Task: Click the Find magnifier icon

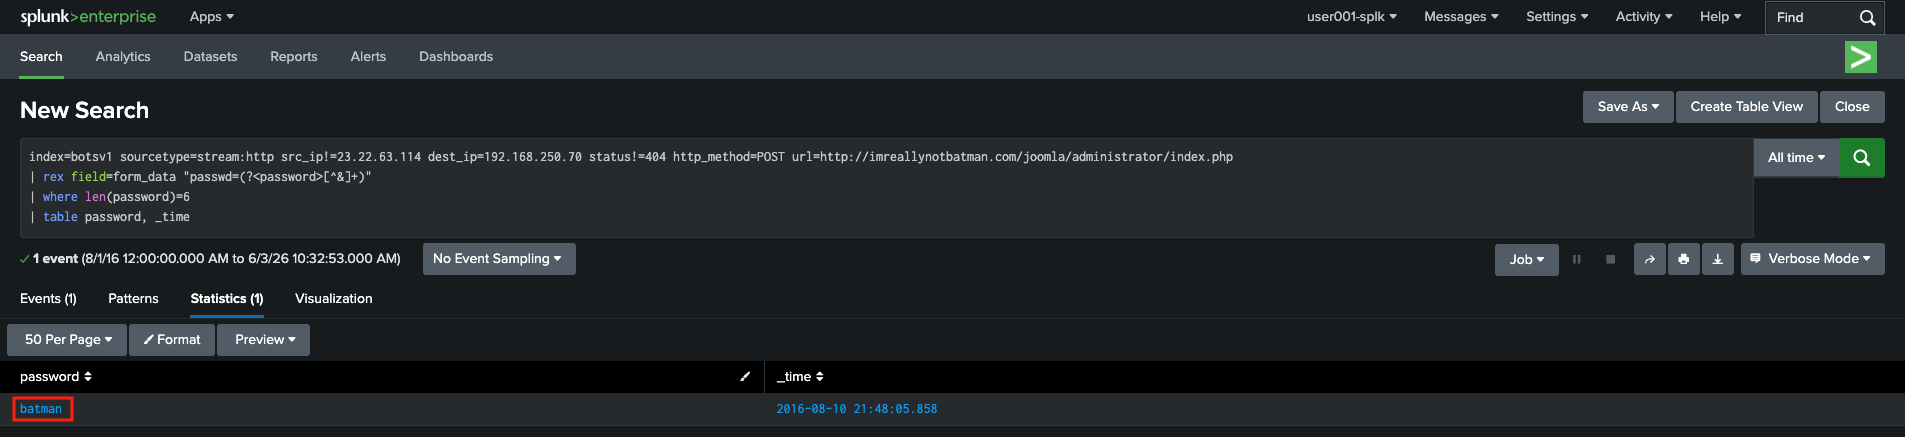Action: click(x=1867, y=17)
